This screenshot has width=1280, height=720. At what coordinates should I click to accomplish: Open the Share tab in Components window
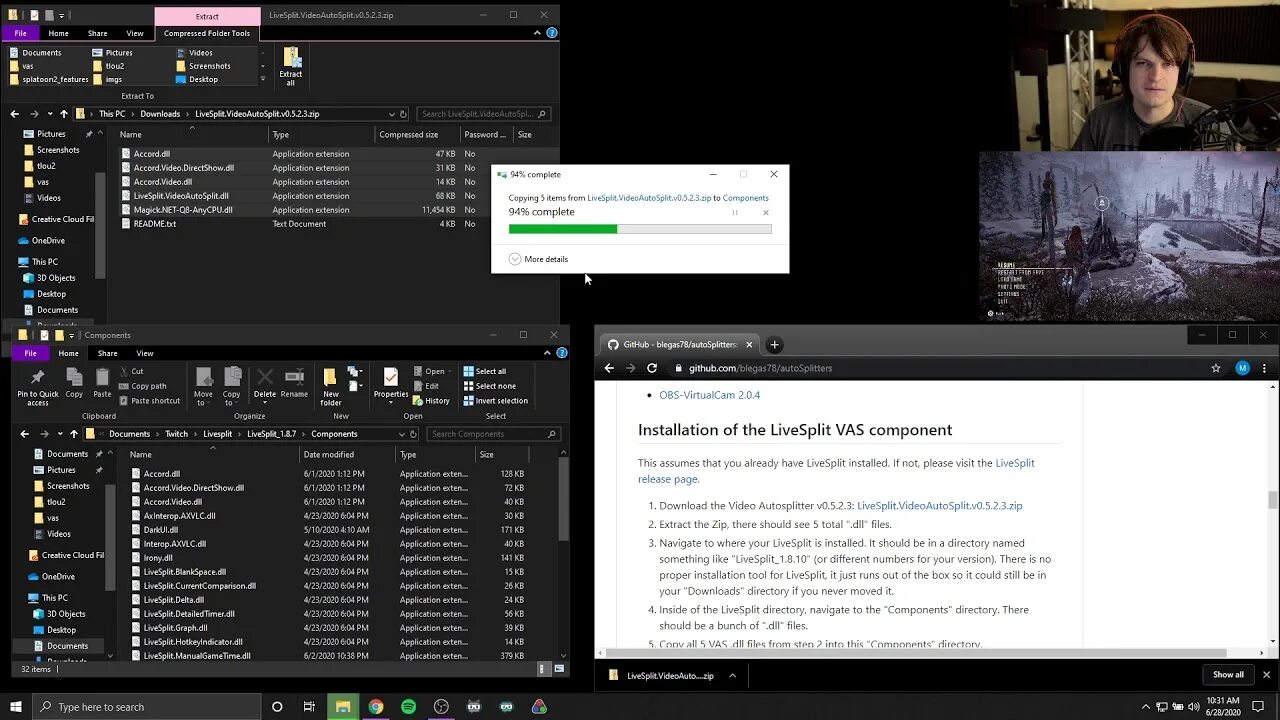(107, 353)
